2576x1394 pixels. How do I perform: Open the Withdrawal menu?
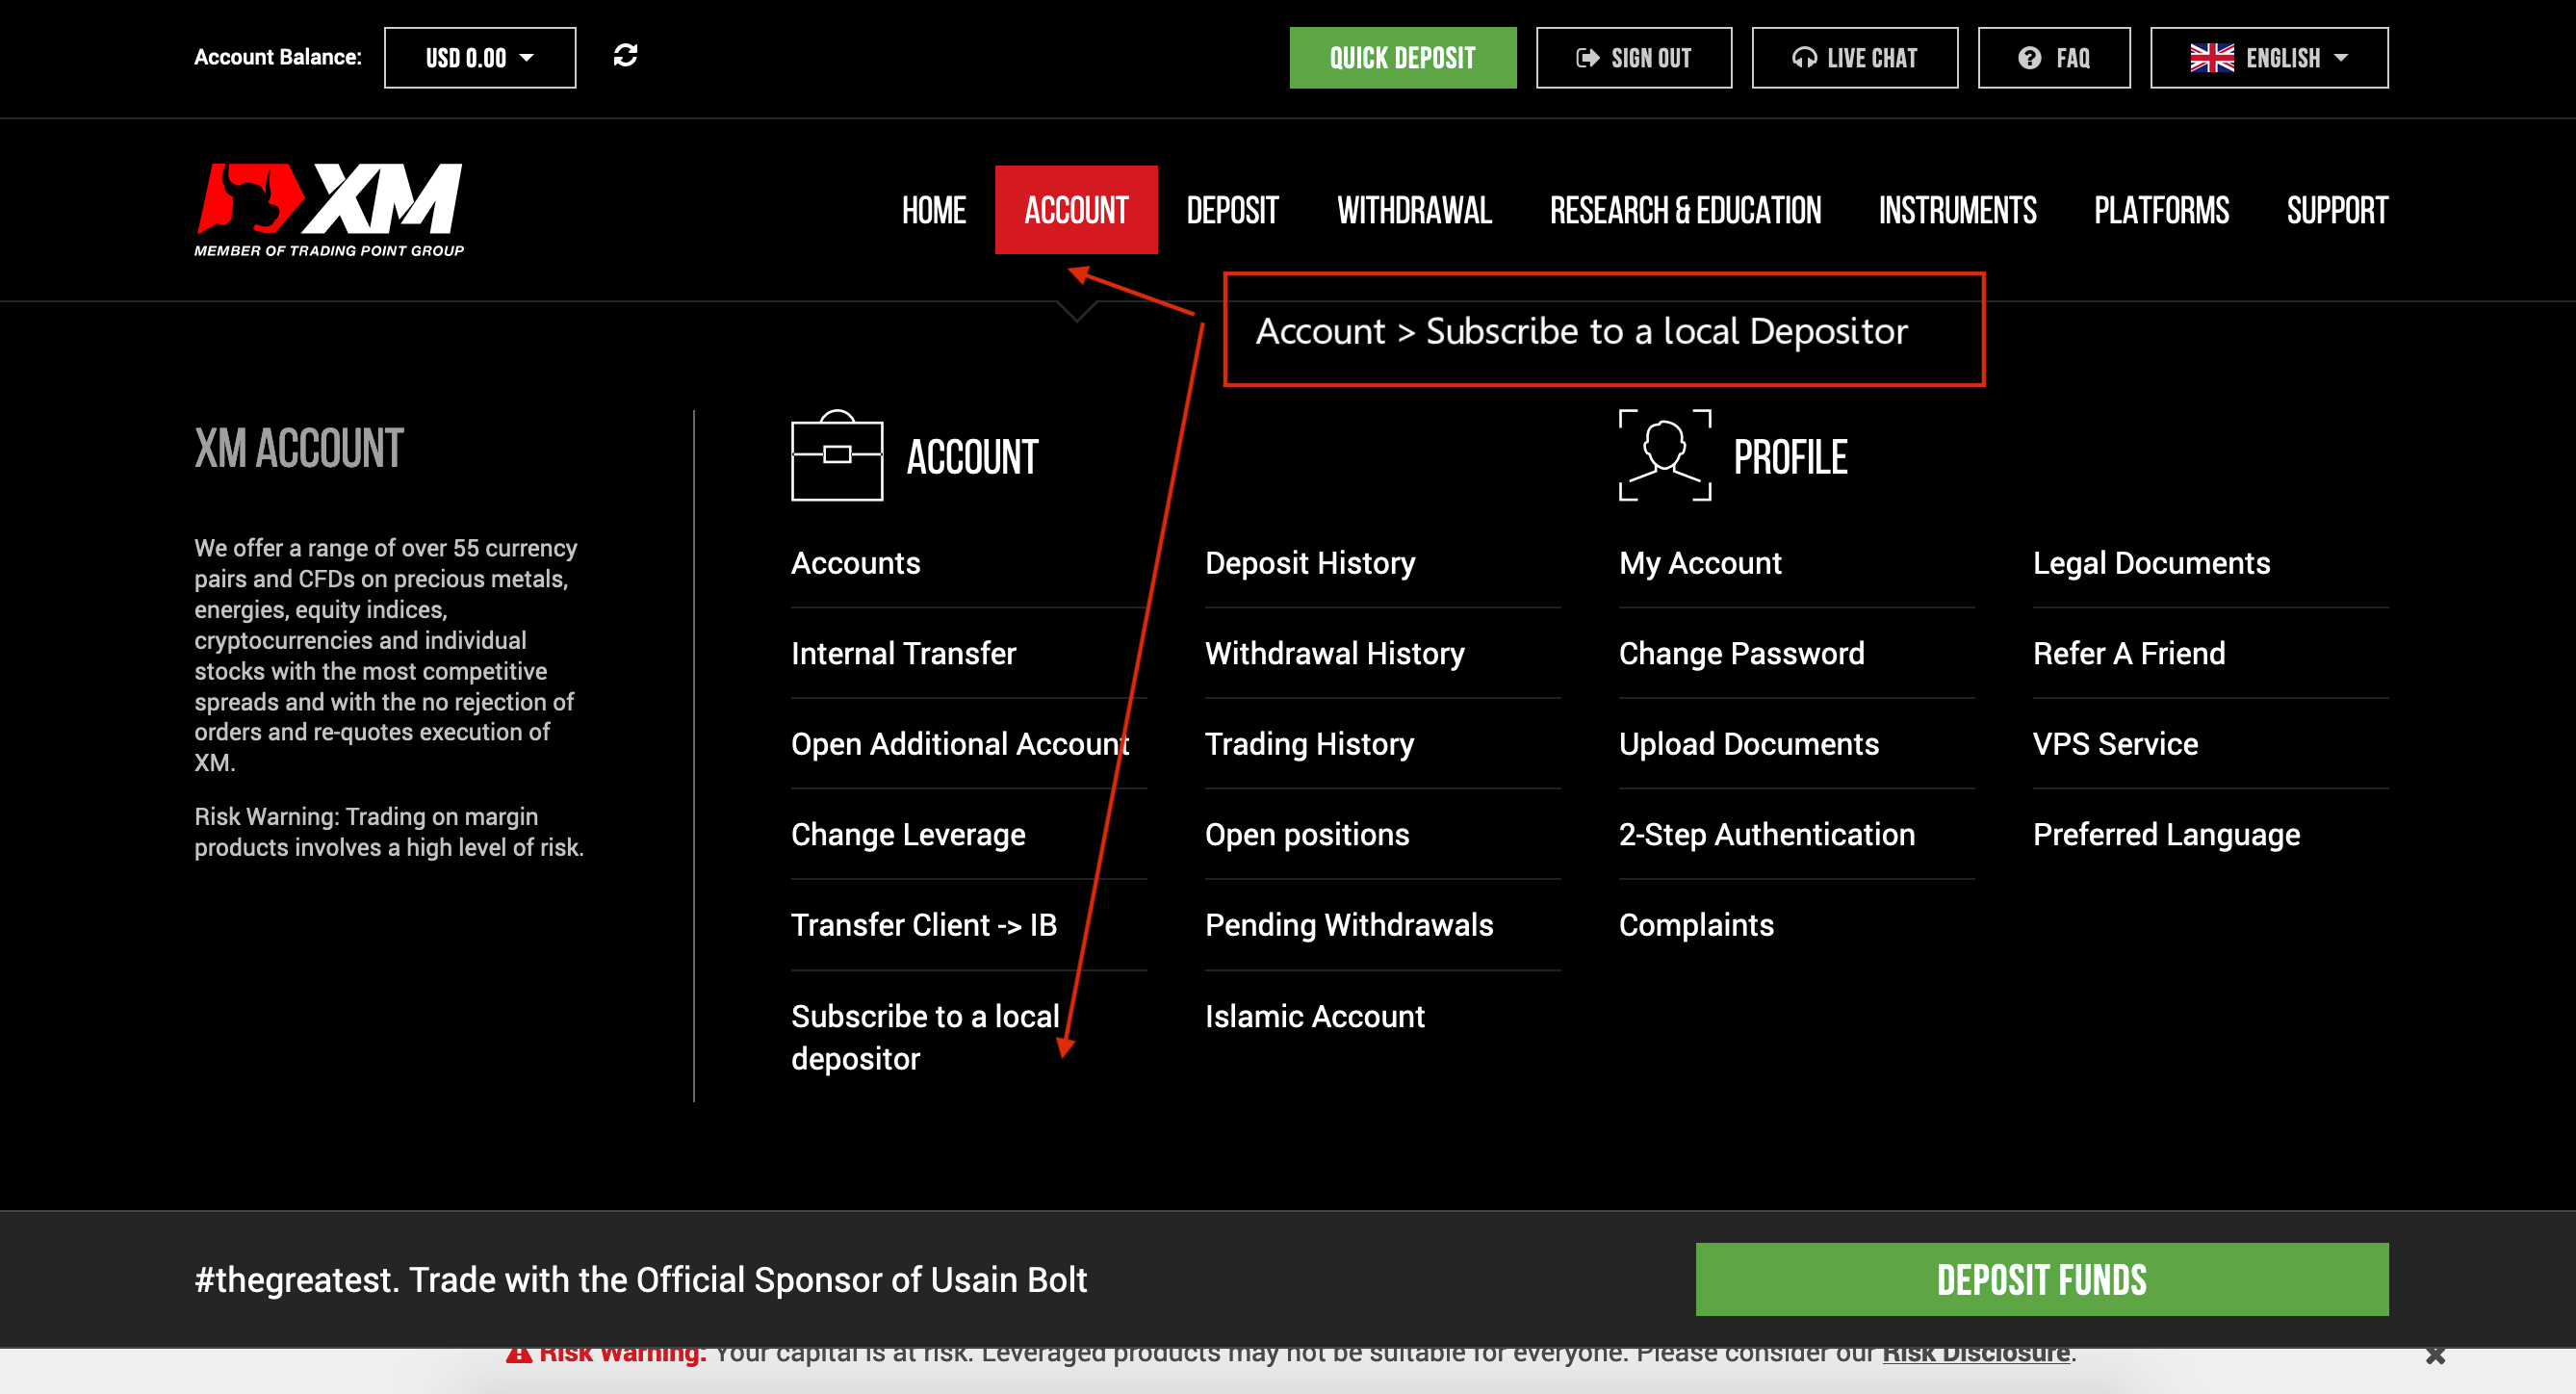pos(1415,210)
